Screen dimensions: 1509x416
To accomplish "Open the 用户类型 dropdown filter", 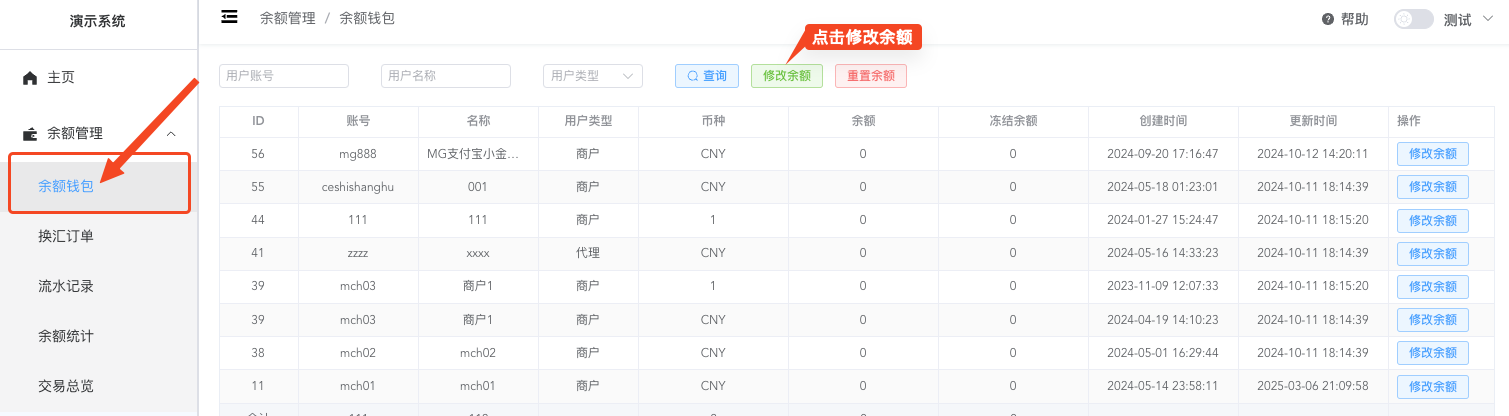I will (x=593, y=76).
